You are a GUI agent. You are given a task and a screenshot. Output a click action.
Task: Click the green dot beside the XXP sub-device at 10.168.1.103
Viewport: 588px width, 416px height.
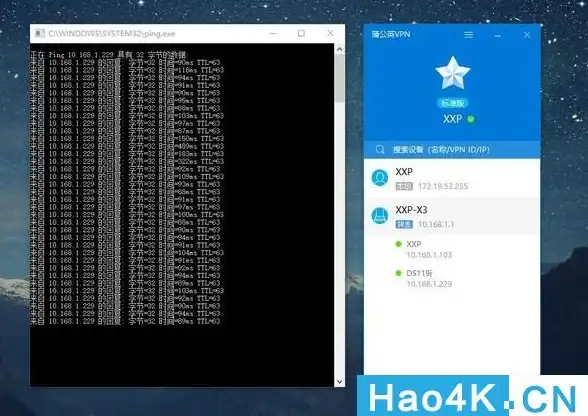pos(399,244)
